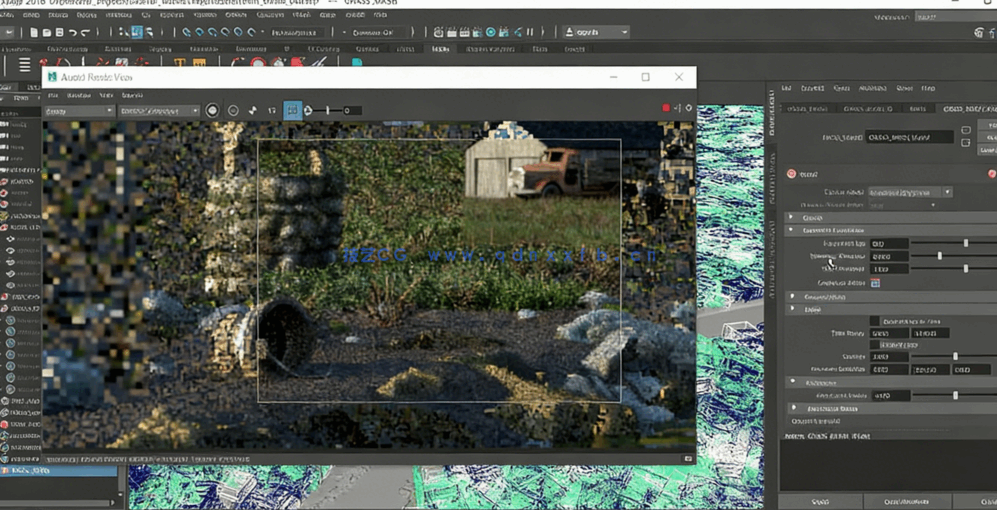The height and width of the screenshot is (510, 997).
Task: Click the red circular node icon in Attribute Editor
Action: (x=791, y=173)
